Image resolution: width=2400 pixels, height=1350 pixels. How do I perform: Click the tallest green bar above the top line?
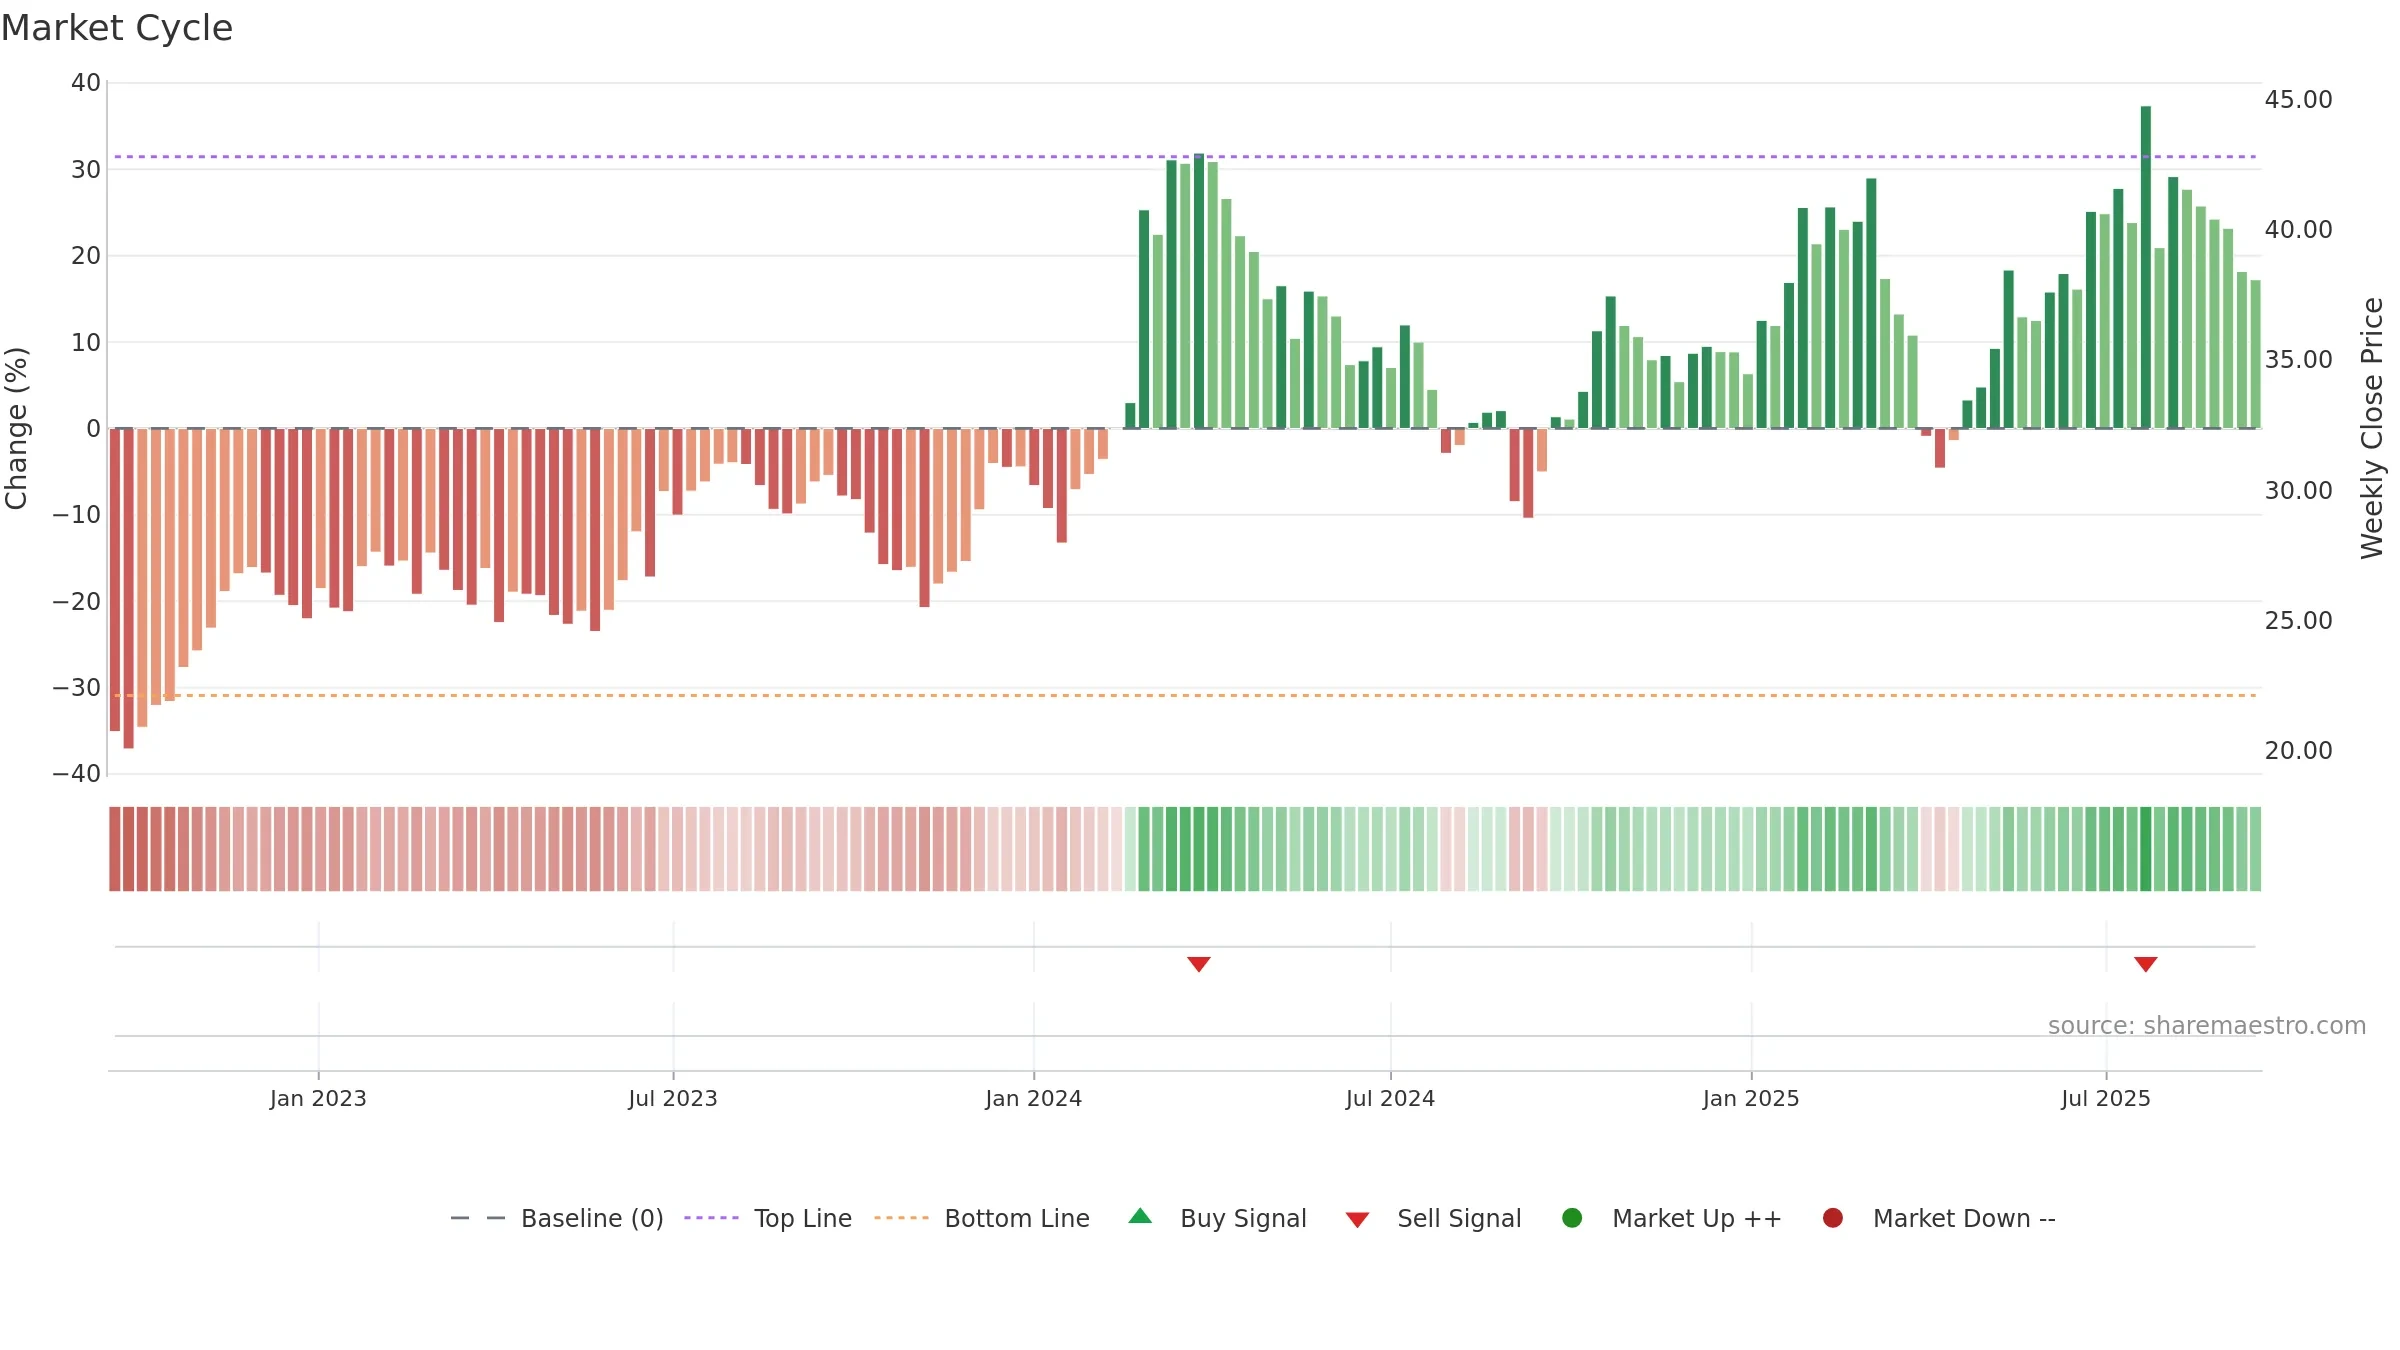(2146, 267)
